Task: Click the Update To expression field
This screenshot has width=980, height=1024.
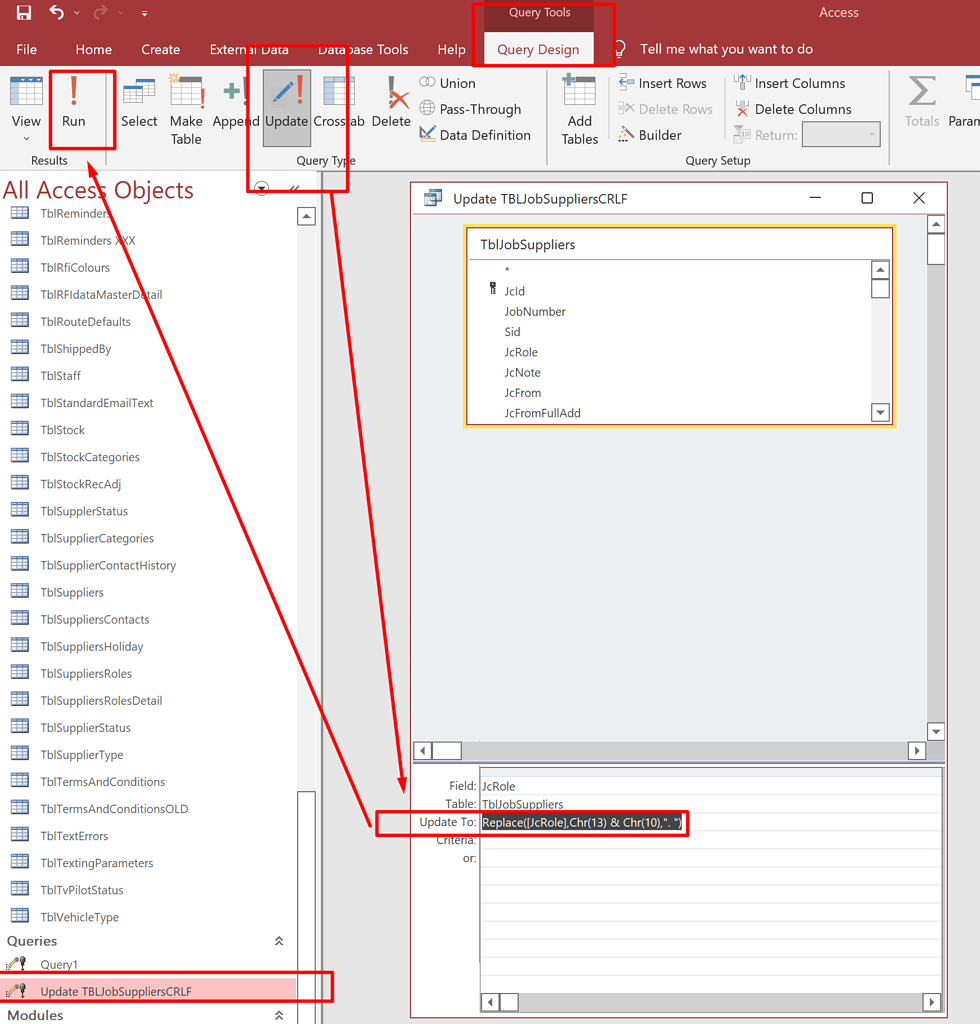Action: 583,822
